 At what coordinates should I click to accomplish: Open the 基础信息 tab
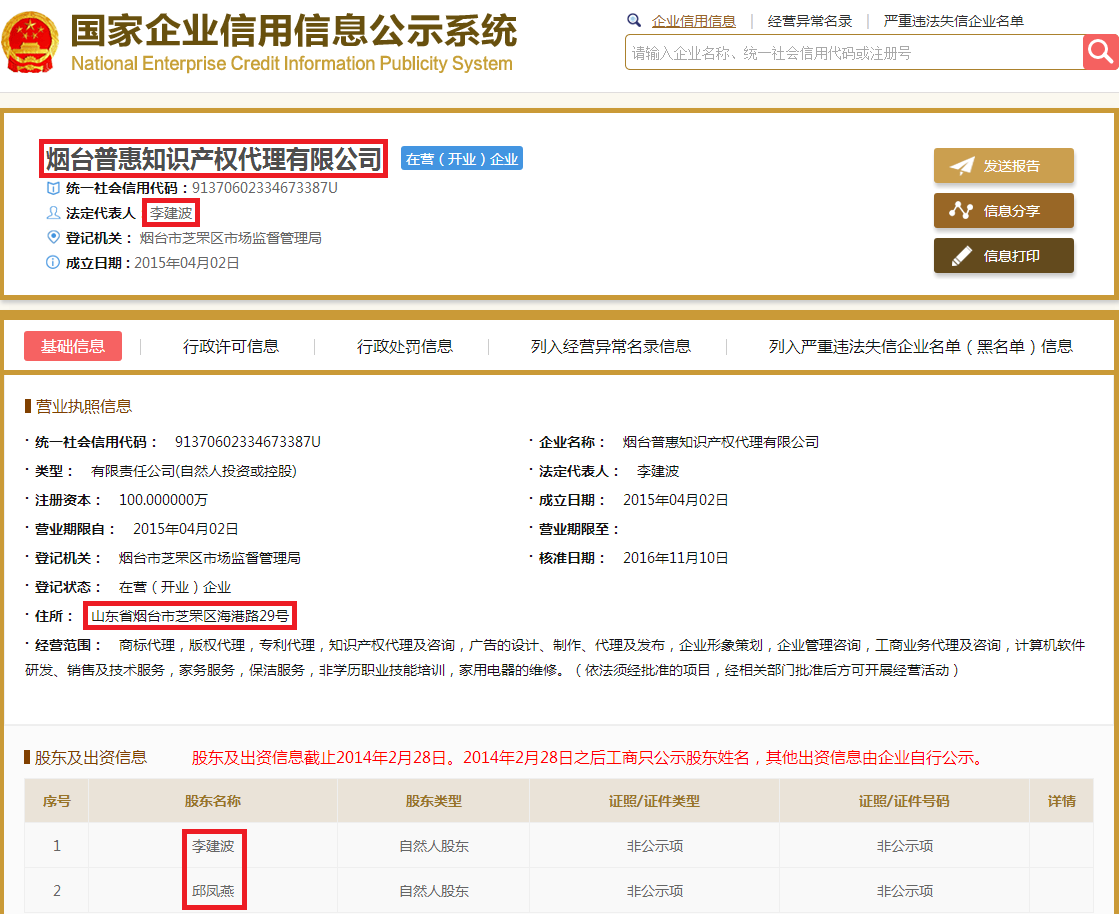click(73, 346)
